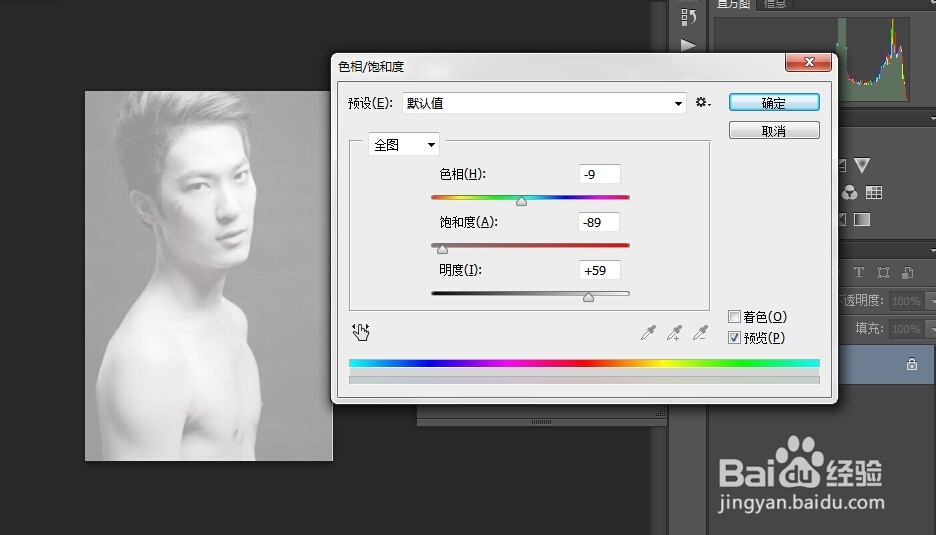The width and height of the screenshot is (936, 535).
Task: Click the 取消 cancel button
Action: click(x=774, y=131)
